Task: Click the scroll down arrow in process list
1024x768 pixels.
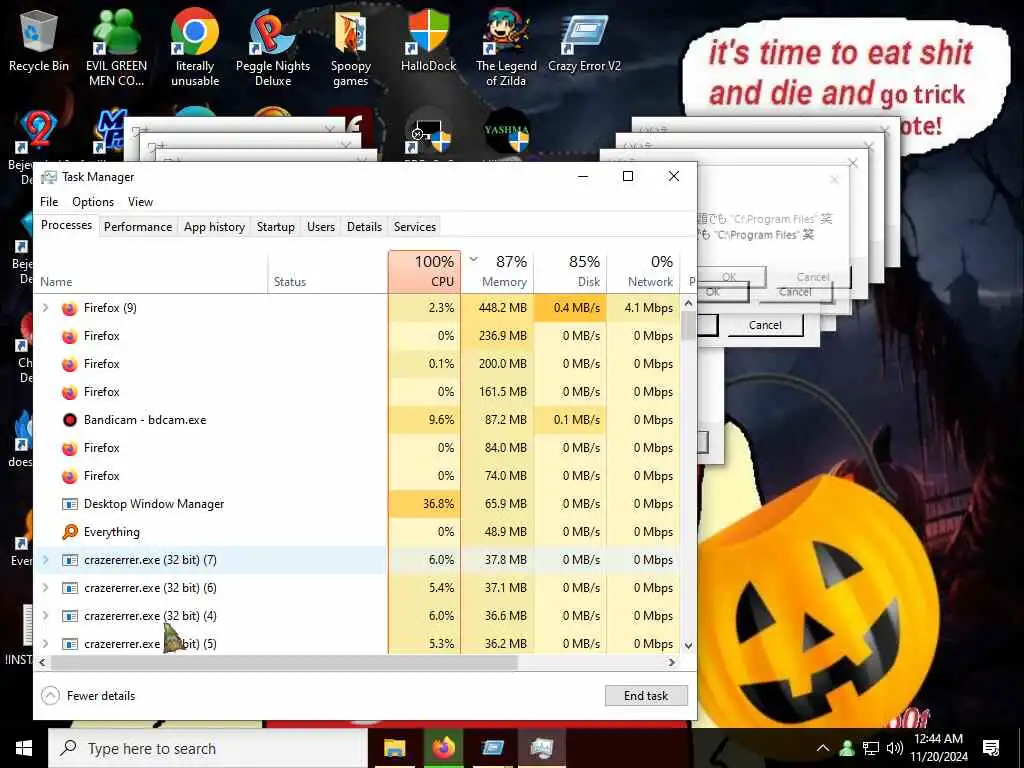Action: pyautogui.click(x=688, y=645)
